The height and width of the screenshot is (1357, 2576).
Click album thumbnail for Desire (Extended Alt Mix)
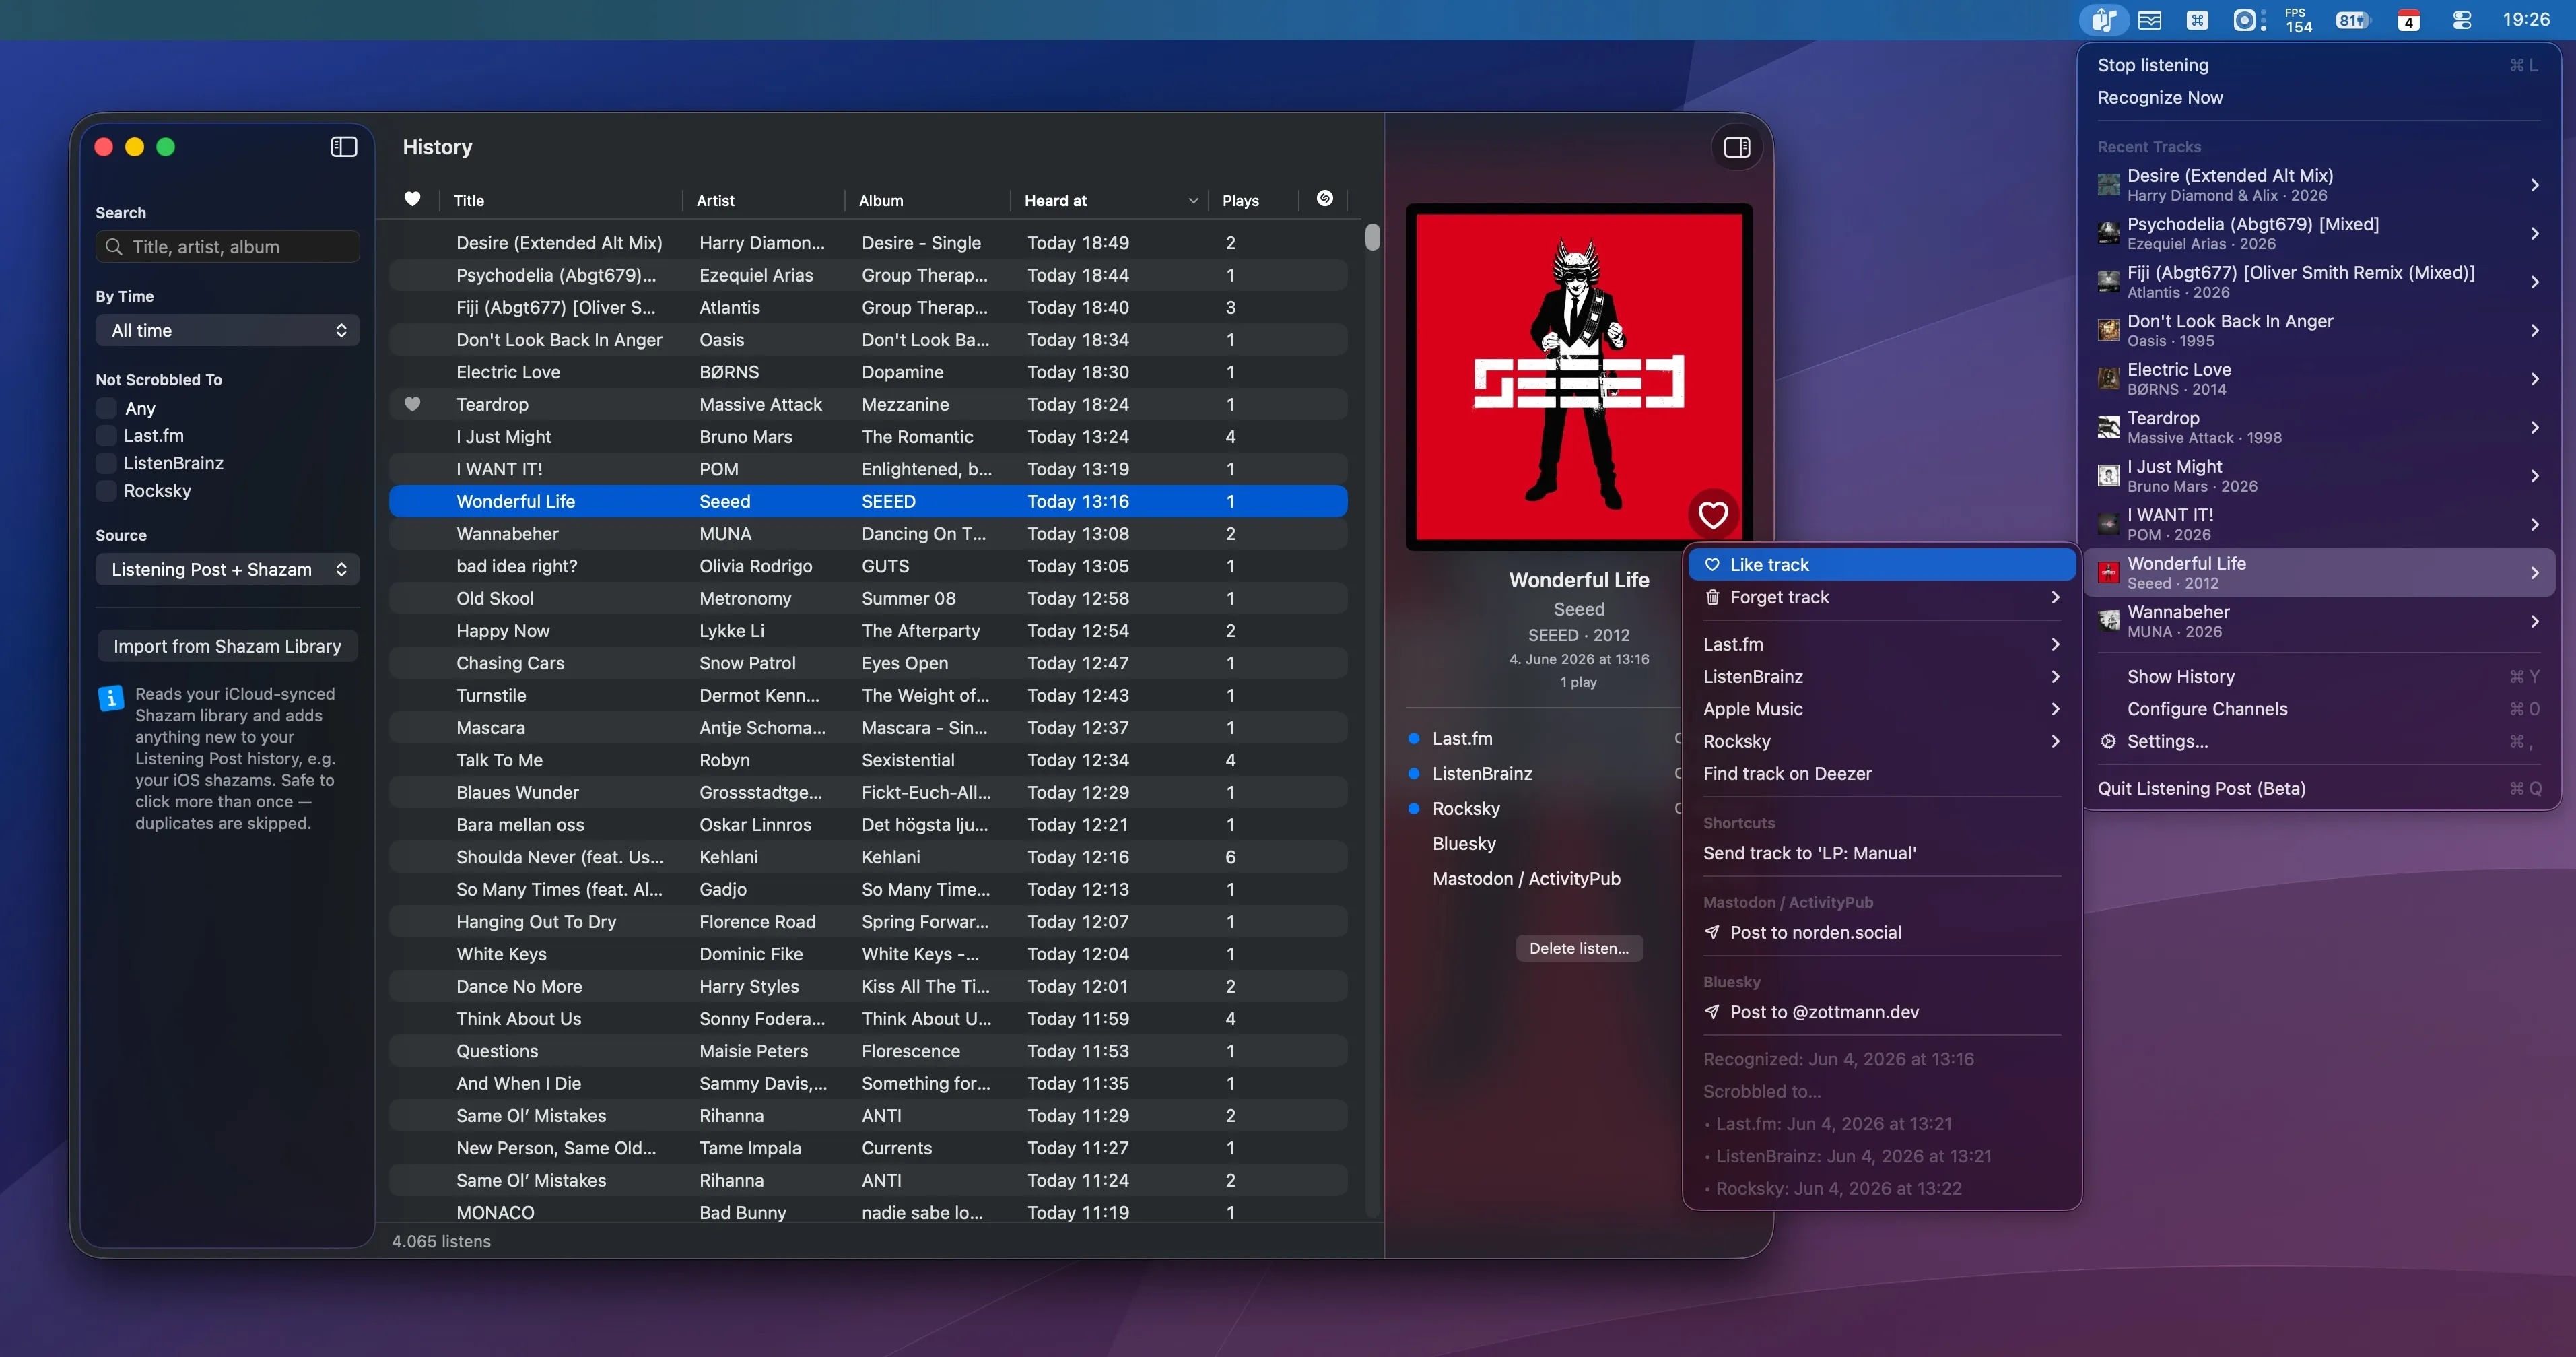pos(2108,185)
